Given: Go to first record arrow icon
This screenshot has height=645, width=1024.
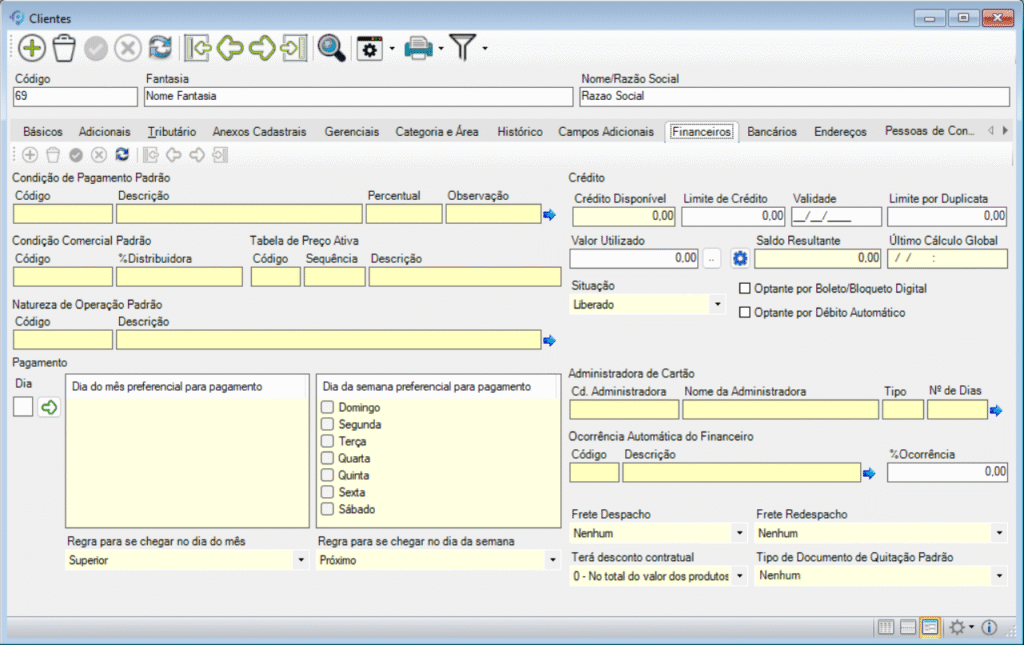Looking at the screenshot, I should click(197, 48).
